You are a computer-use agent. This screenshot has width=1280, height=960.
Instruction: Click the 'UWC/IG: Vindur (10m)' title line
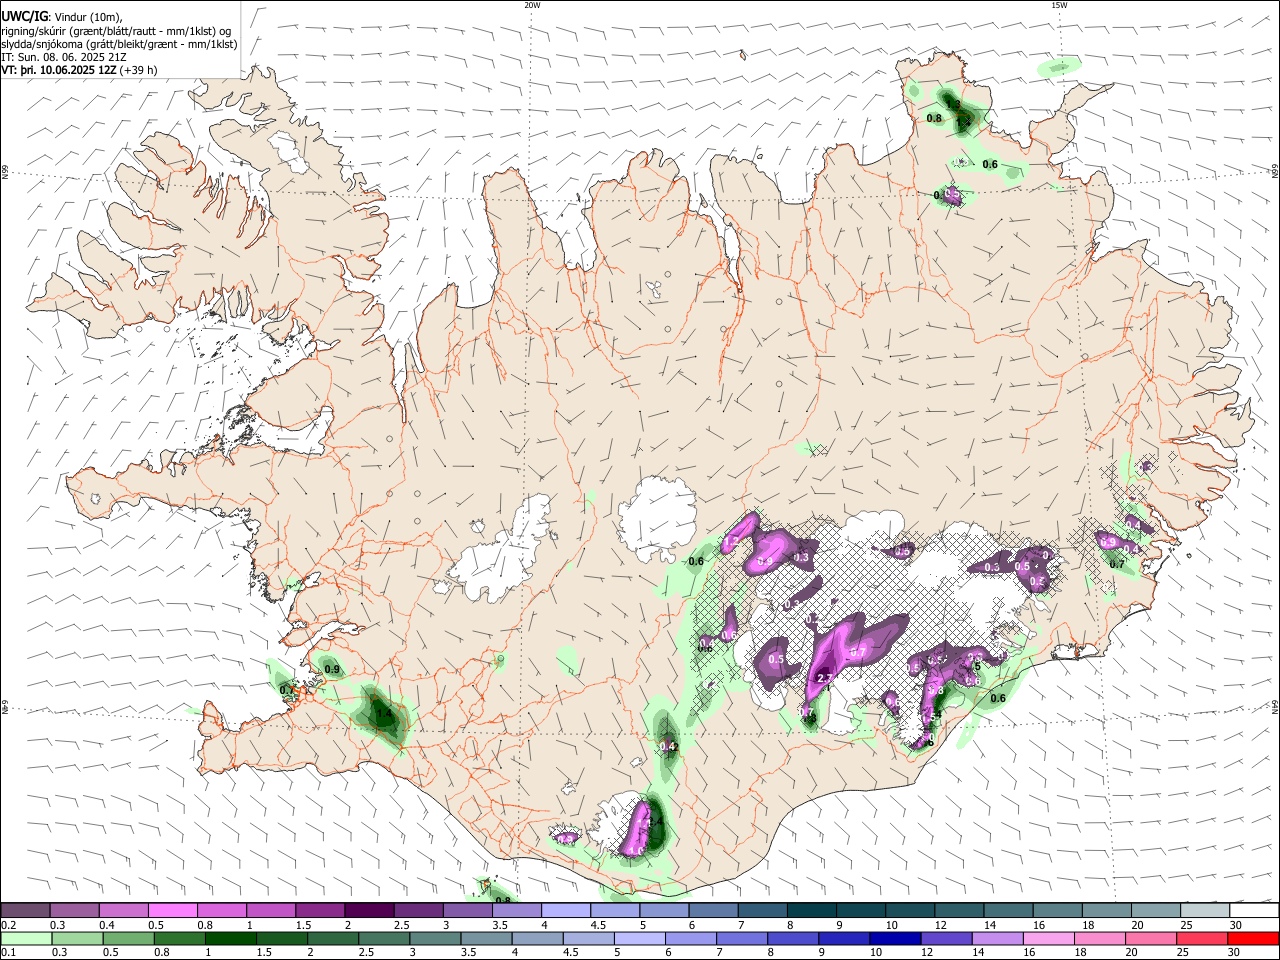click(62, 16)
